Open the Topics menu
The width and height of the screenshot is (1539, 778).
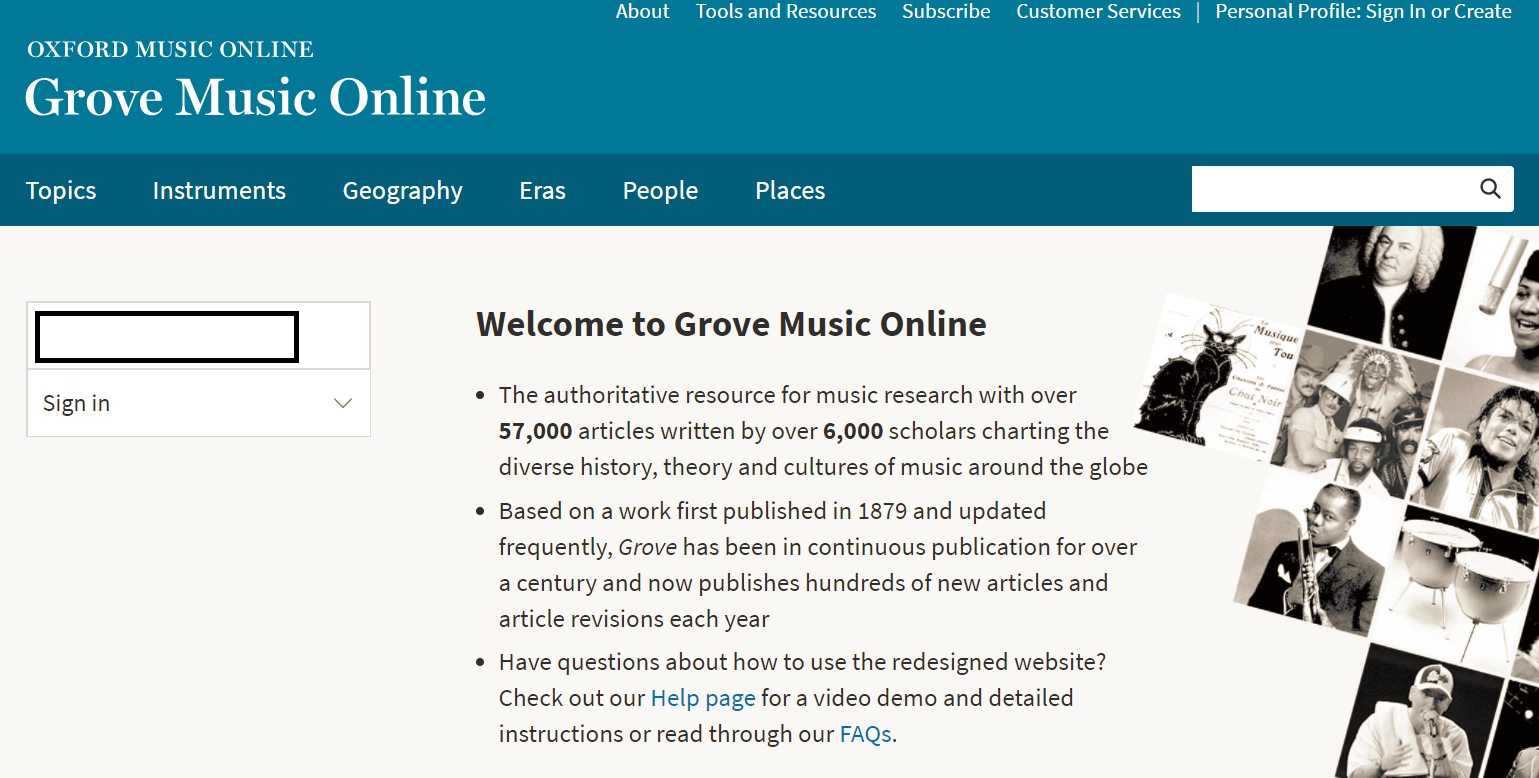[61, 190]
